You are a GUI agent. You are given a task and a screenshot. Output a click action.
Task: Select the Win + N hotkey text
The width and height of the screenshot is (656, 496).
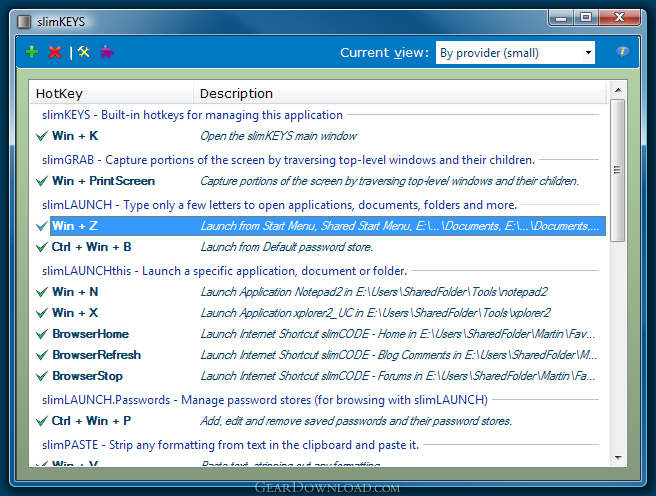click(75, 292)
